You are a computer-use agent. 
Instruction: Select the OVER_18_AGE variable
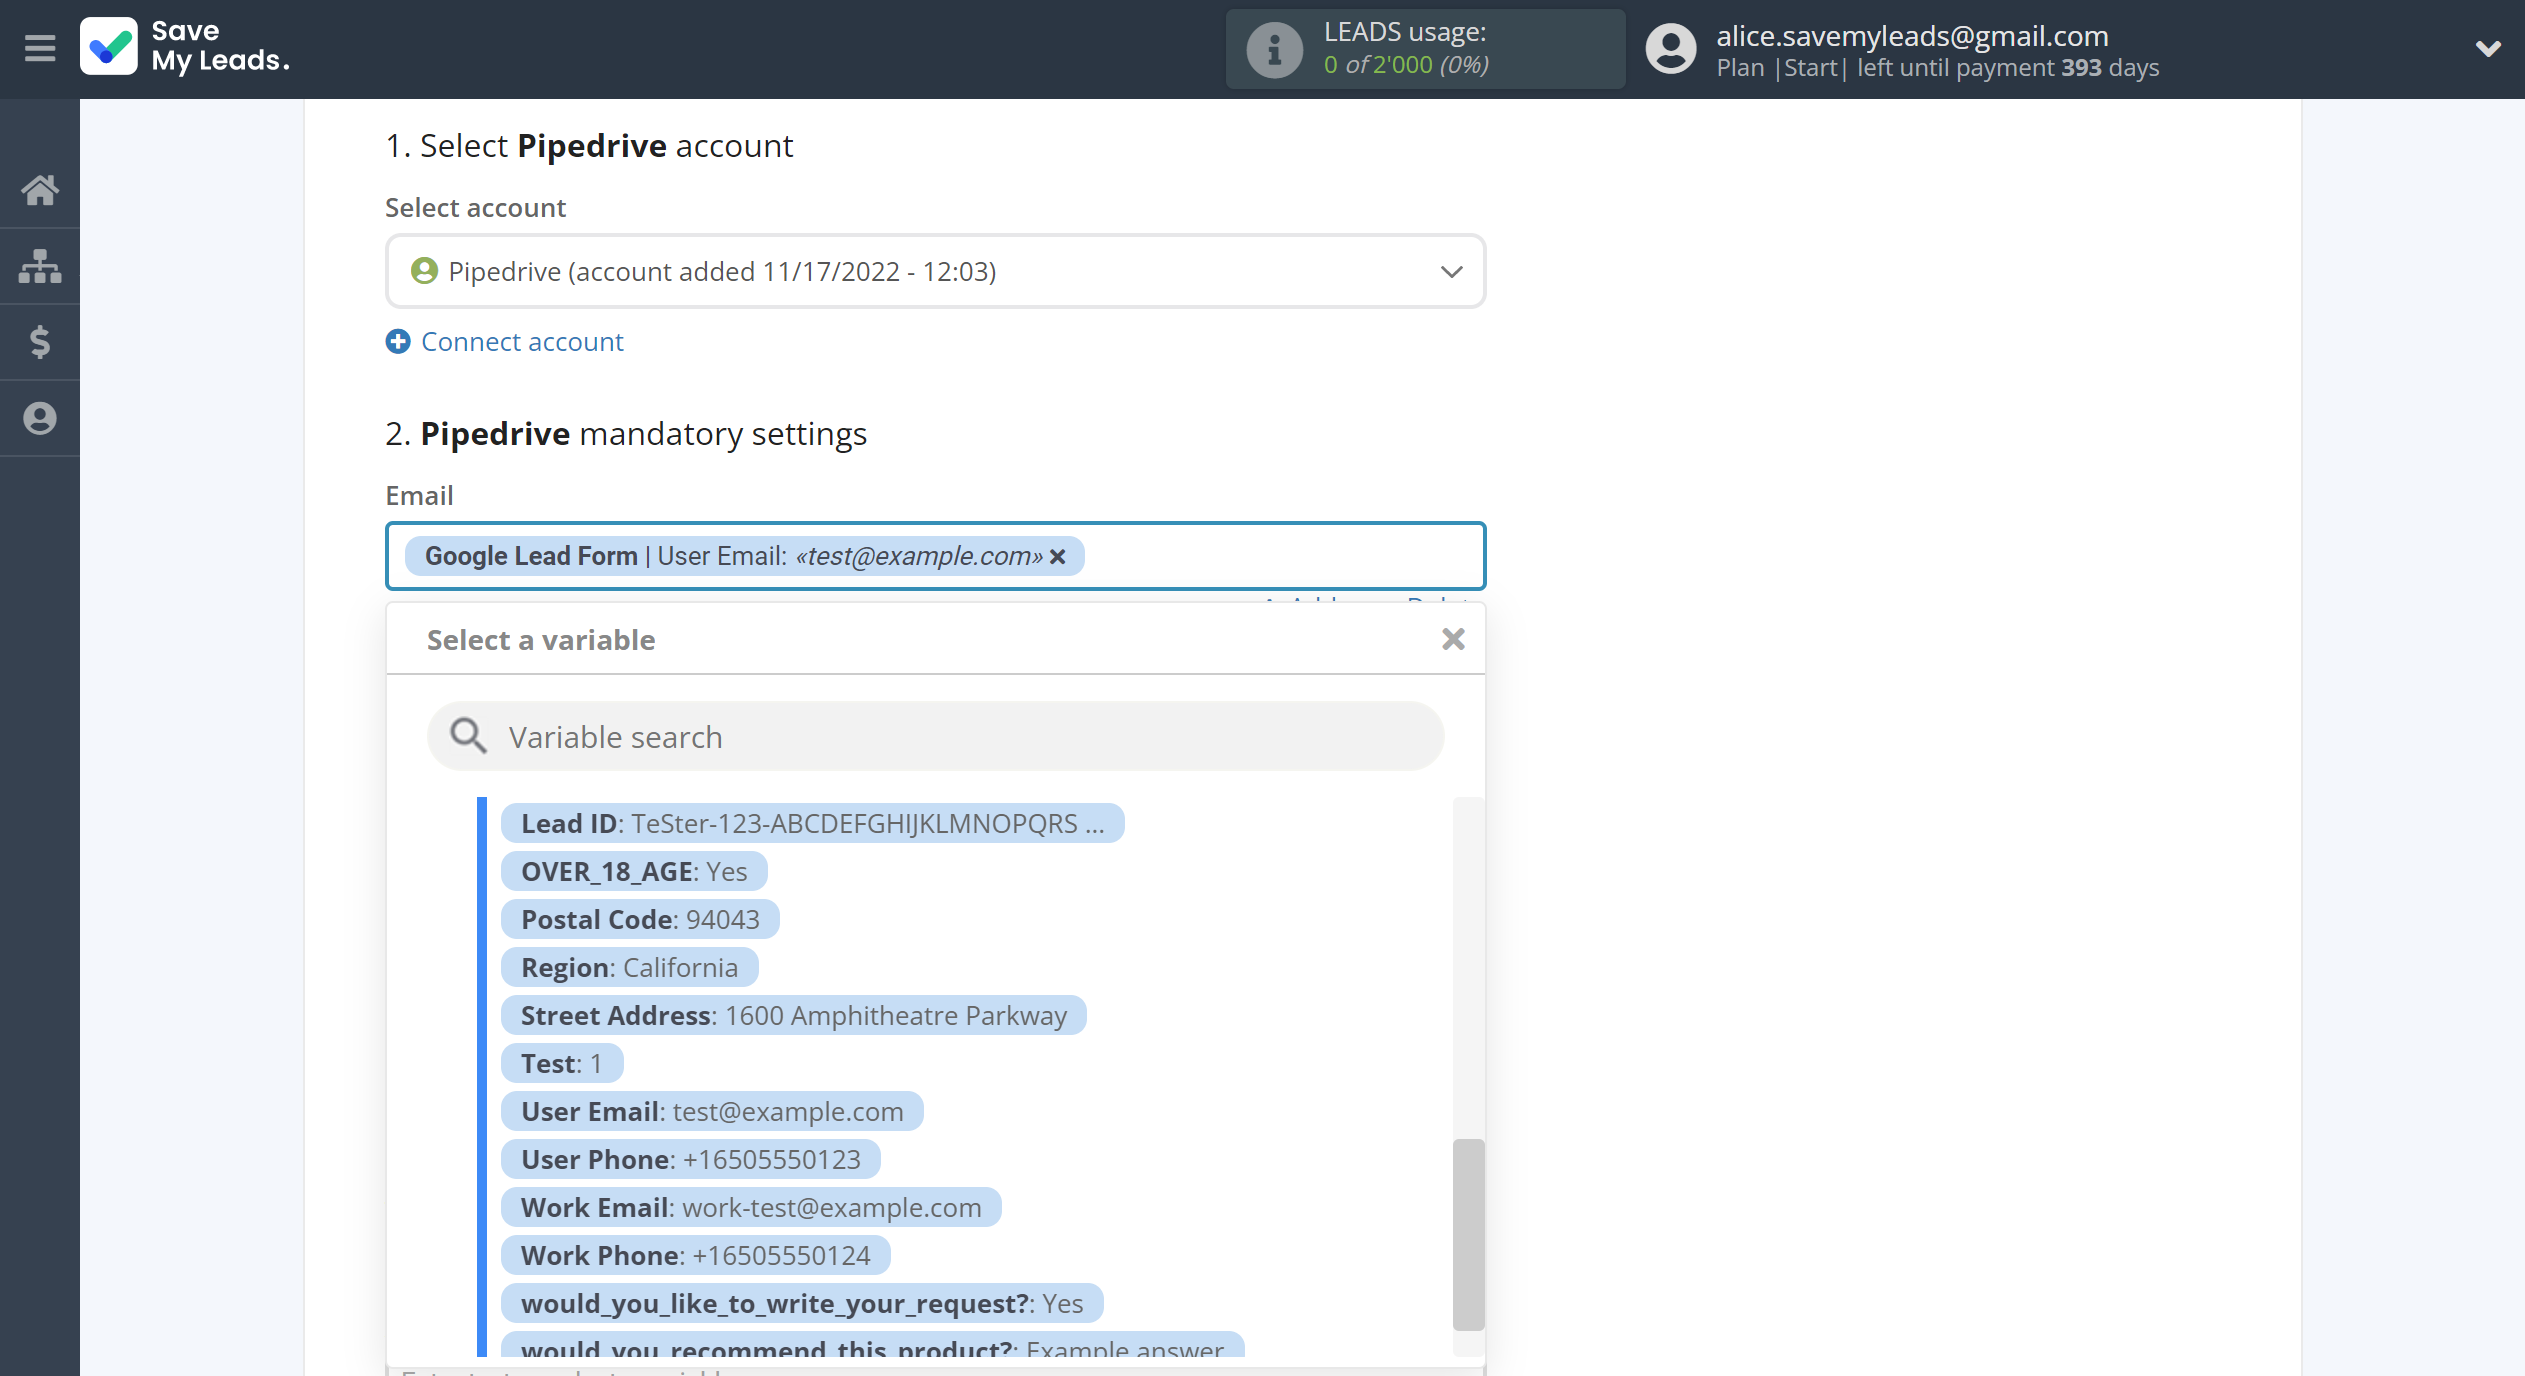(x=634, y=871)
